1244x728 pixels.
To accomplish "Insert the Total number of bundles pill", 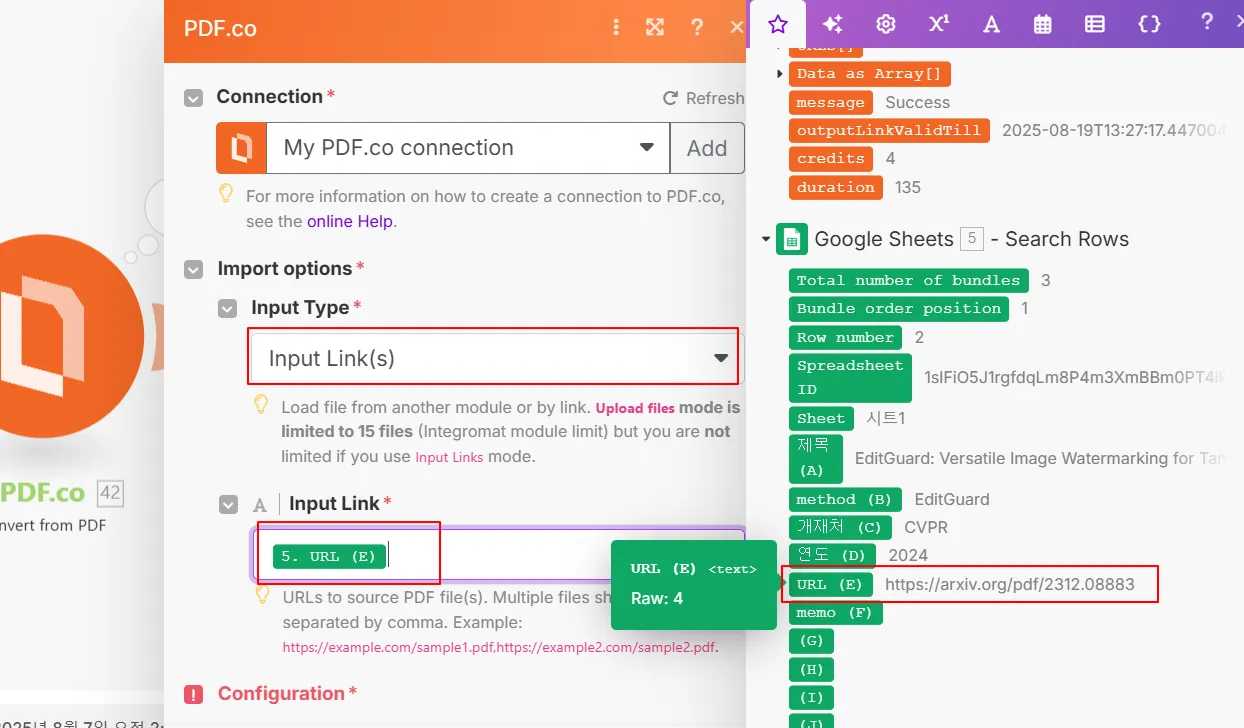I will pyautogui.click(x=908, y=280).
